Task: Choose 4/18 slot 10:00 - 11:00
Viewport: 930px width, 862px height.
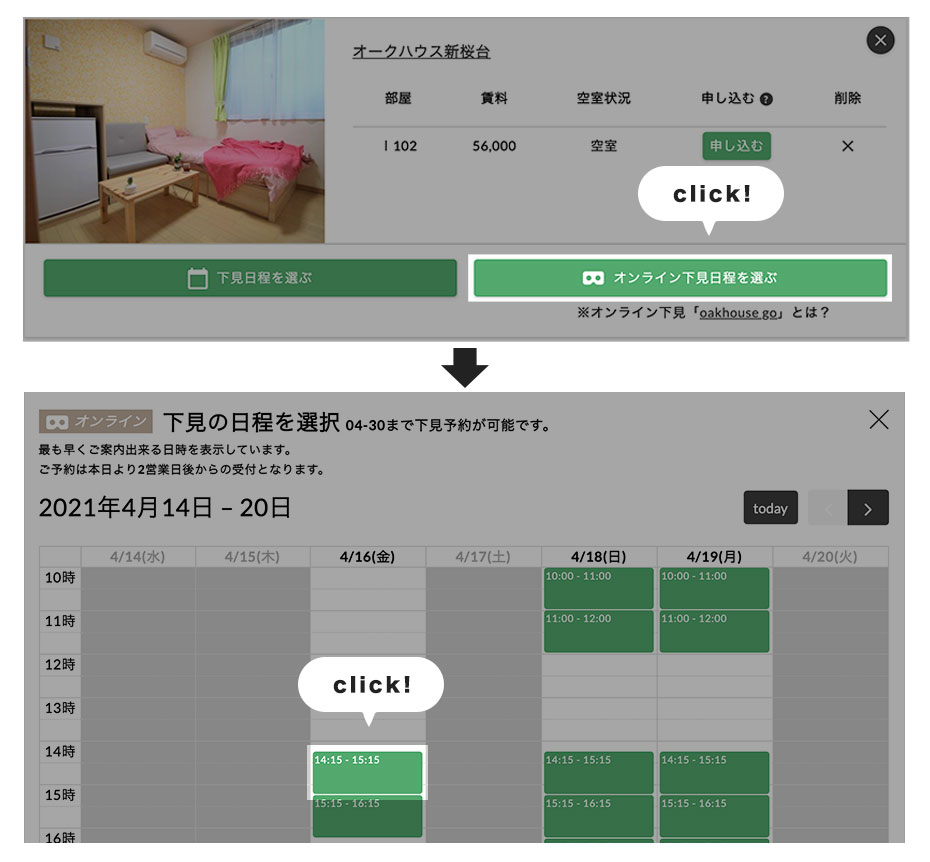Action: pos(598,588)
